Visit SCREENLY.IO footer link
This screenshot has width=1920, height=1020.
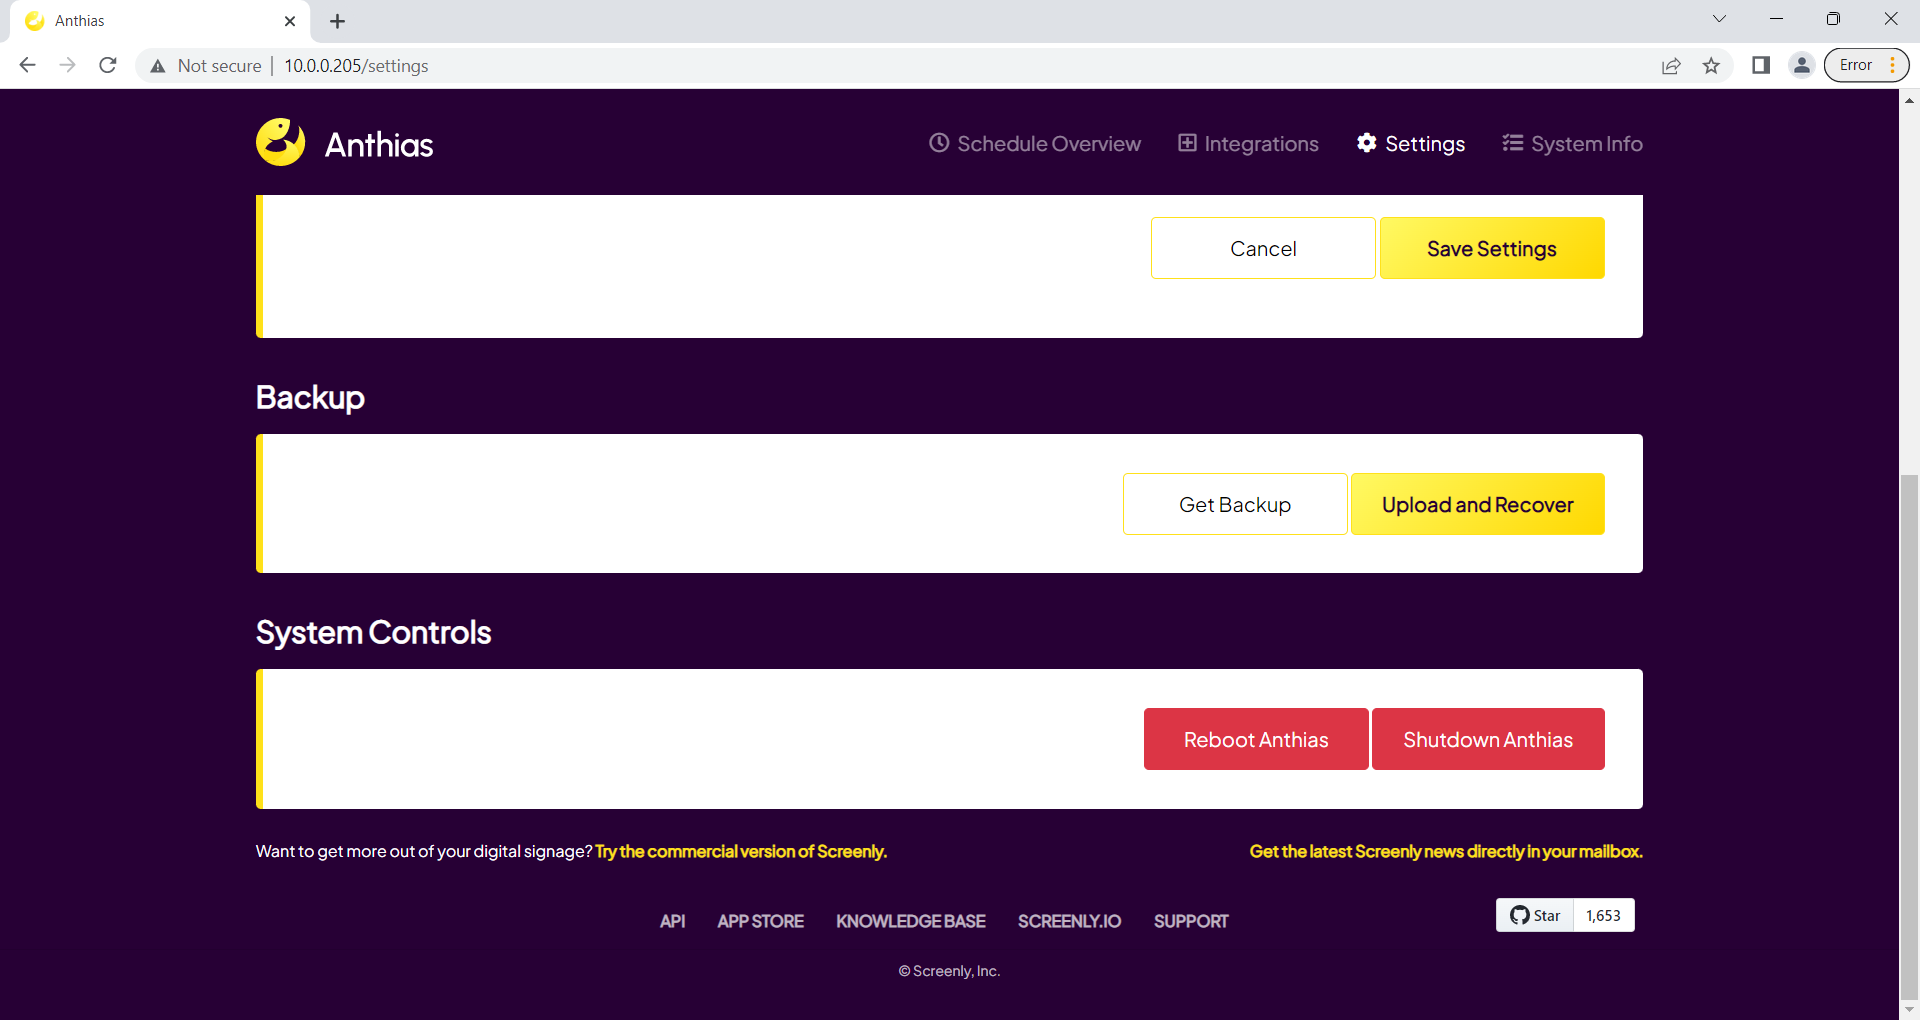point(1069,921)
